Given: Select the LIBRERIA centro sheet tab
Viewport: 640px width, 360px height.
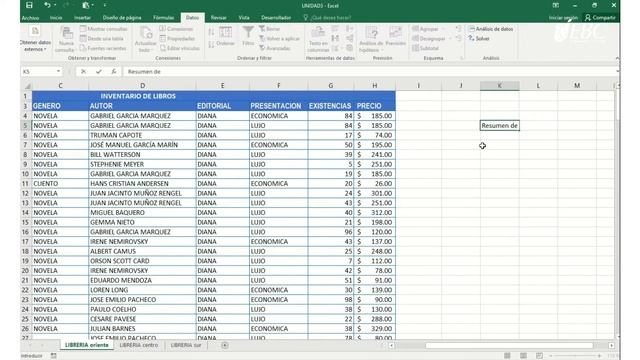Looking at the screenshot, I should (138, 345).
